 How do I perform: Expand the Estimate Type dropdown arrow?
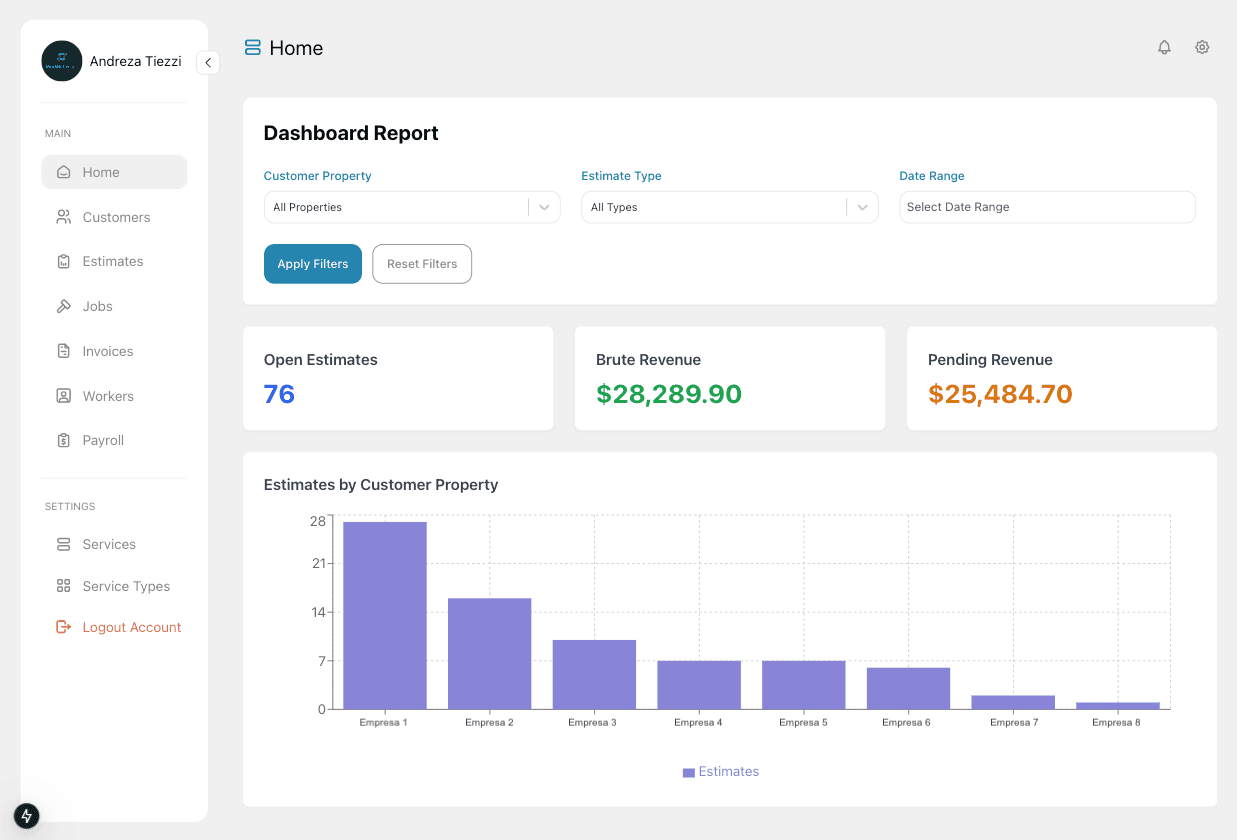tap(862, 207)
